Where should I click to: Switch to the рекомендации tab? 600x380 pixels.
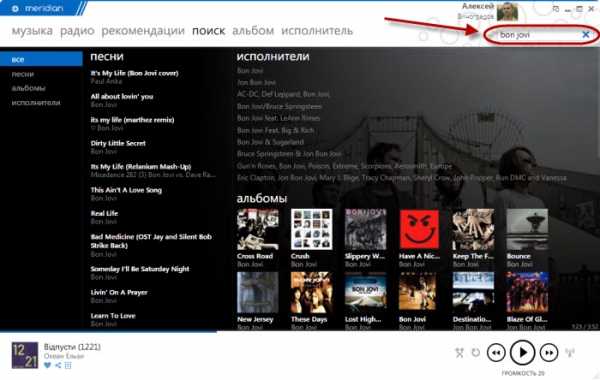point(143,31)
